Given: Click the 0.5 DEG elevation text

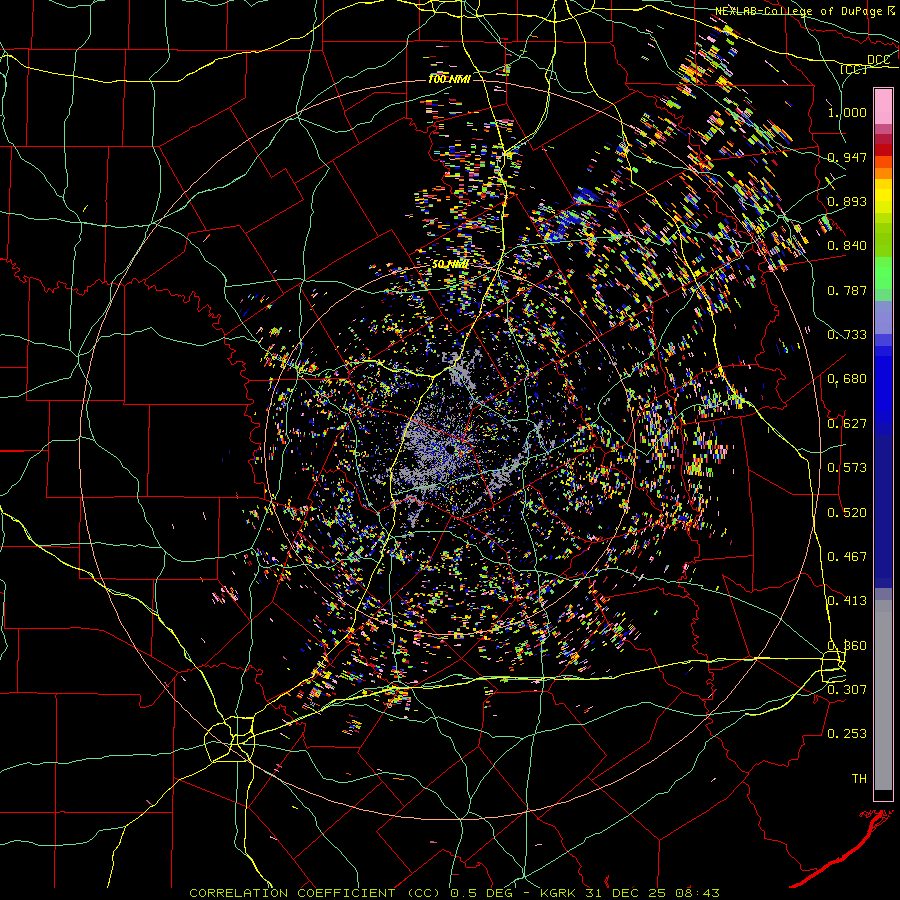Looking at the screenshot, I should click(482, 893).
